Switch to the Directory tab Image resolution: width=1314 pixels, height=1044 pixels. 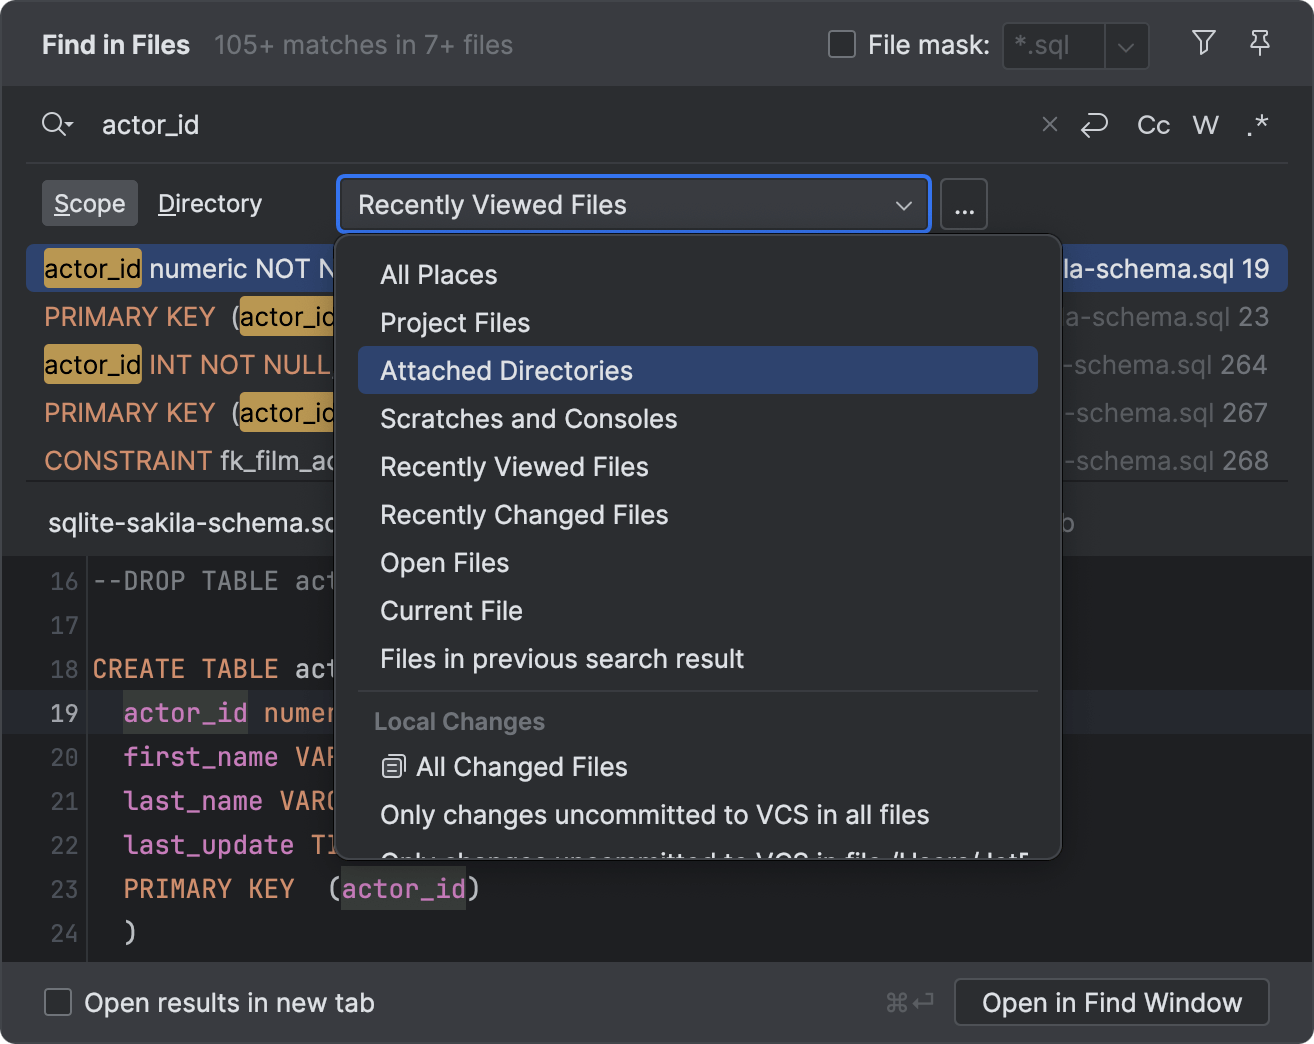(x=209, y=203)
